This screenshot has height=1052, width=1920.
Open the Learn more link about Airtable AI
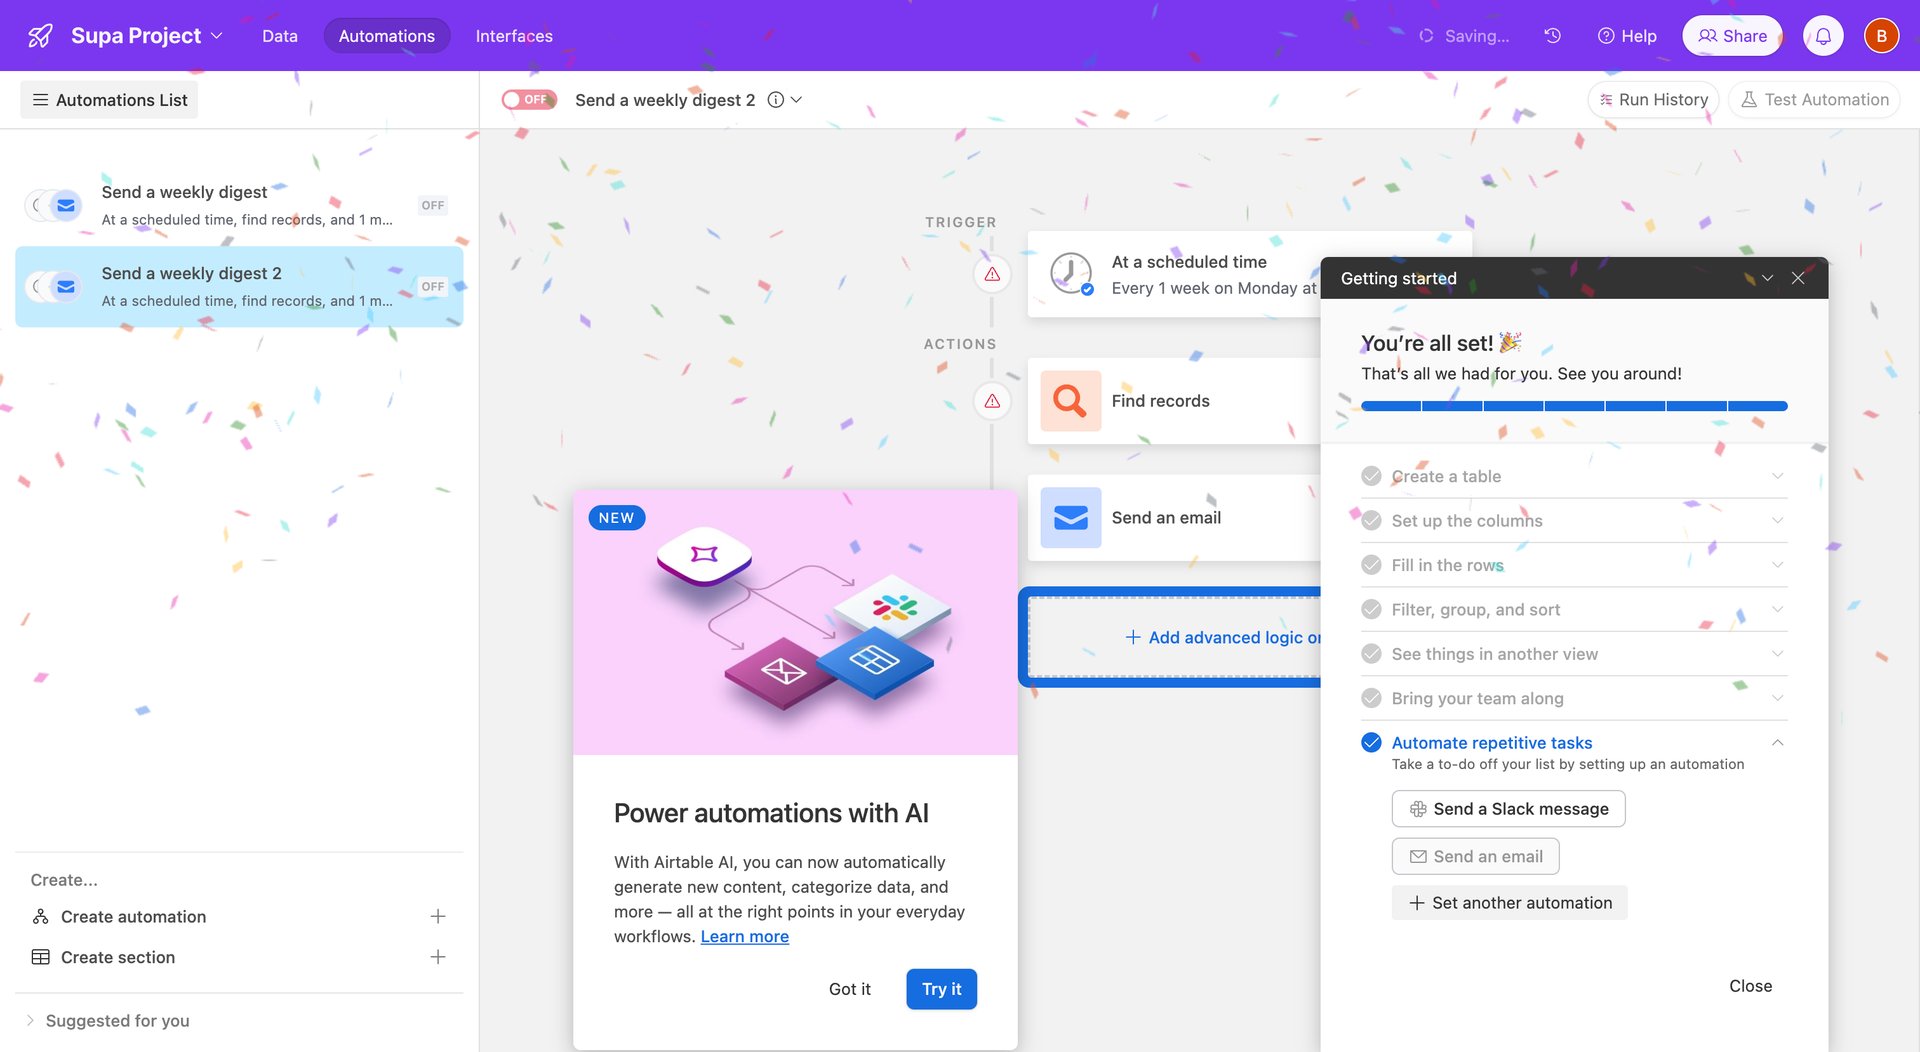click(x=744, y=936)
